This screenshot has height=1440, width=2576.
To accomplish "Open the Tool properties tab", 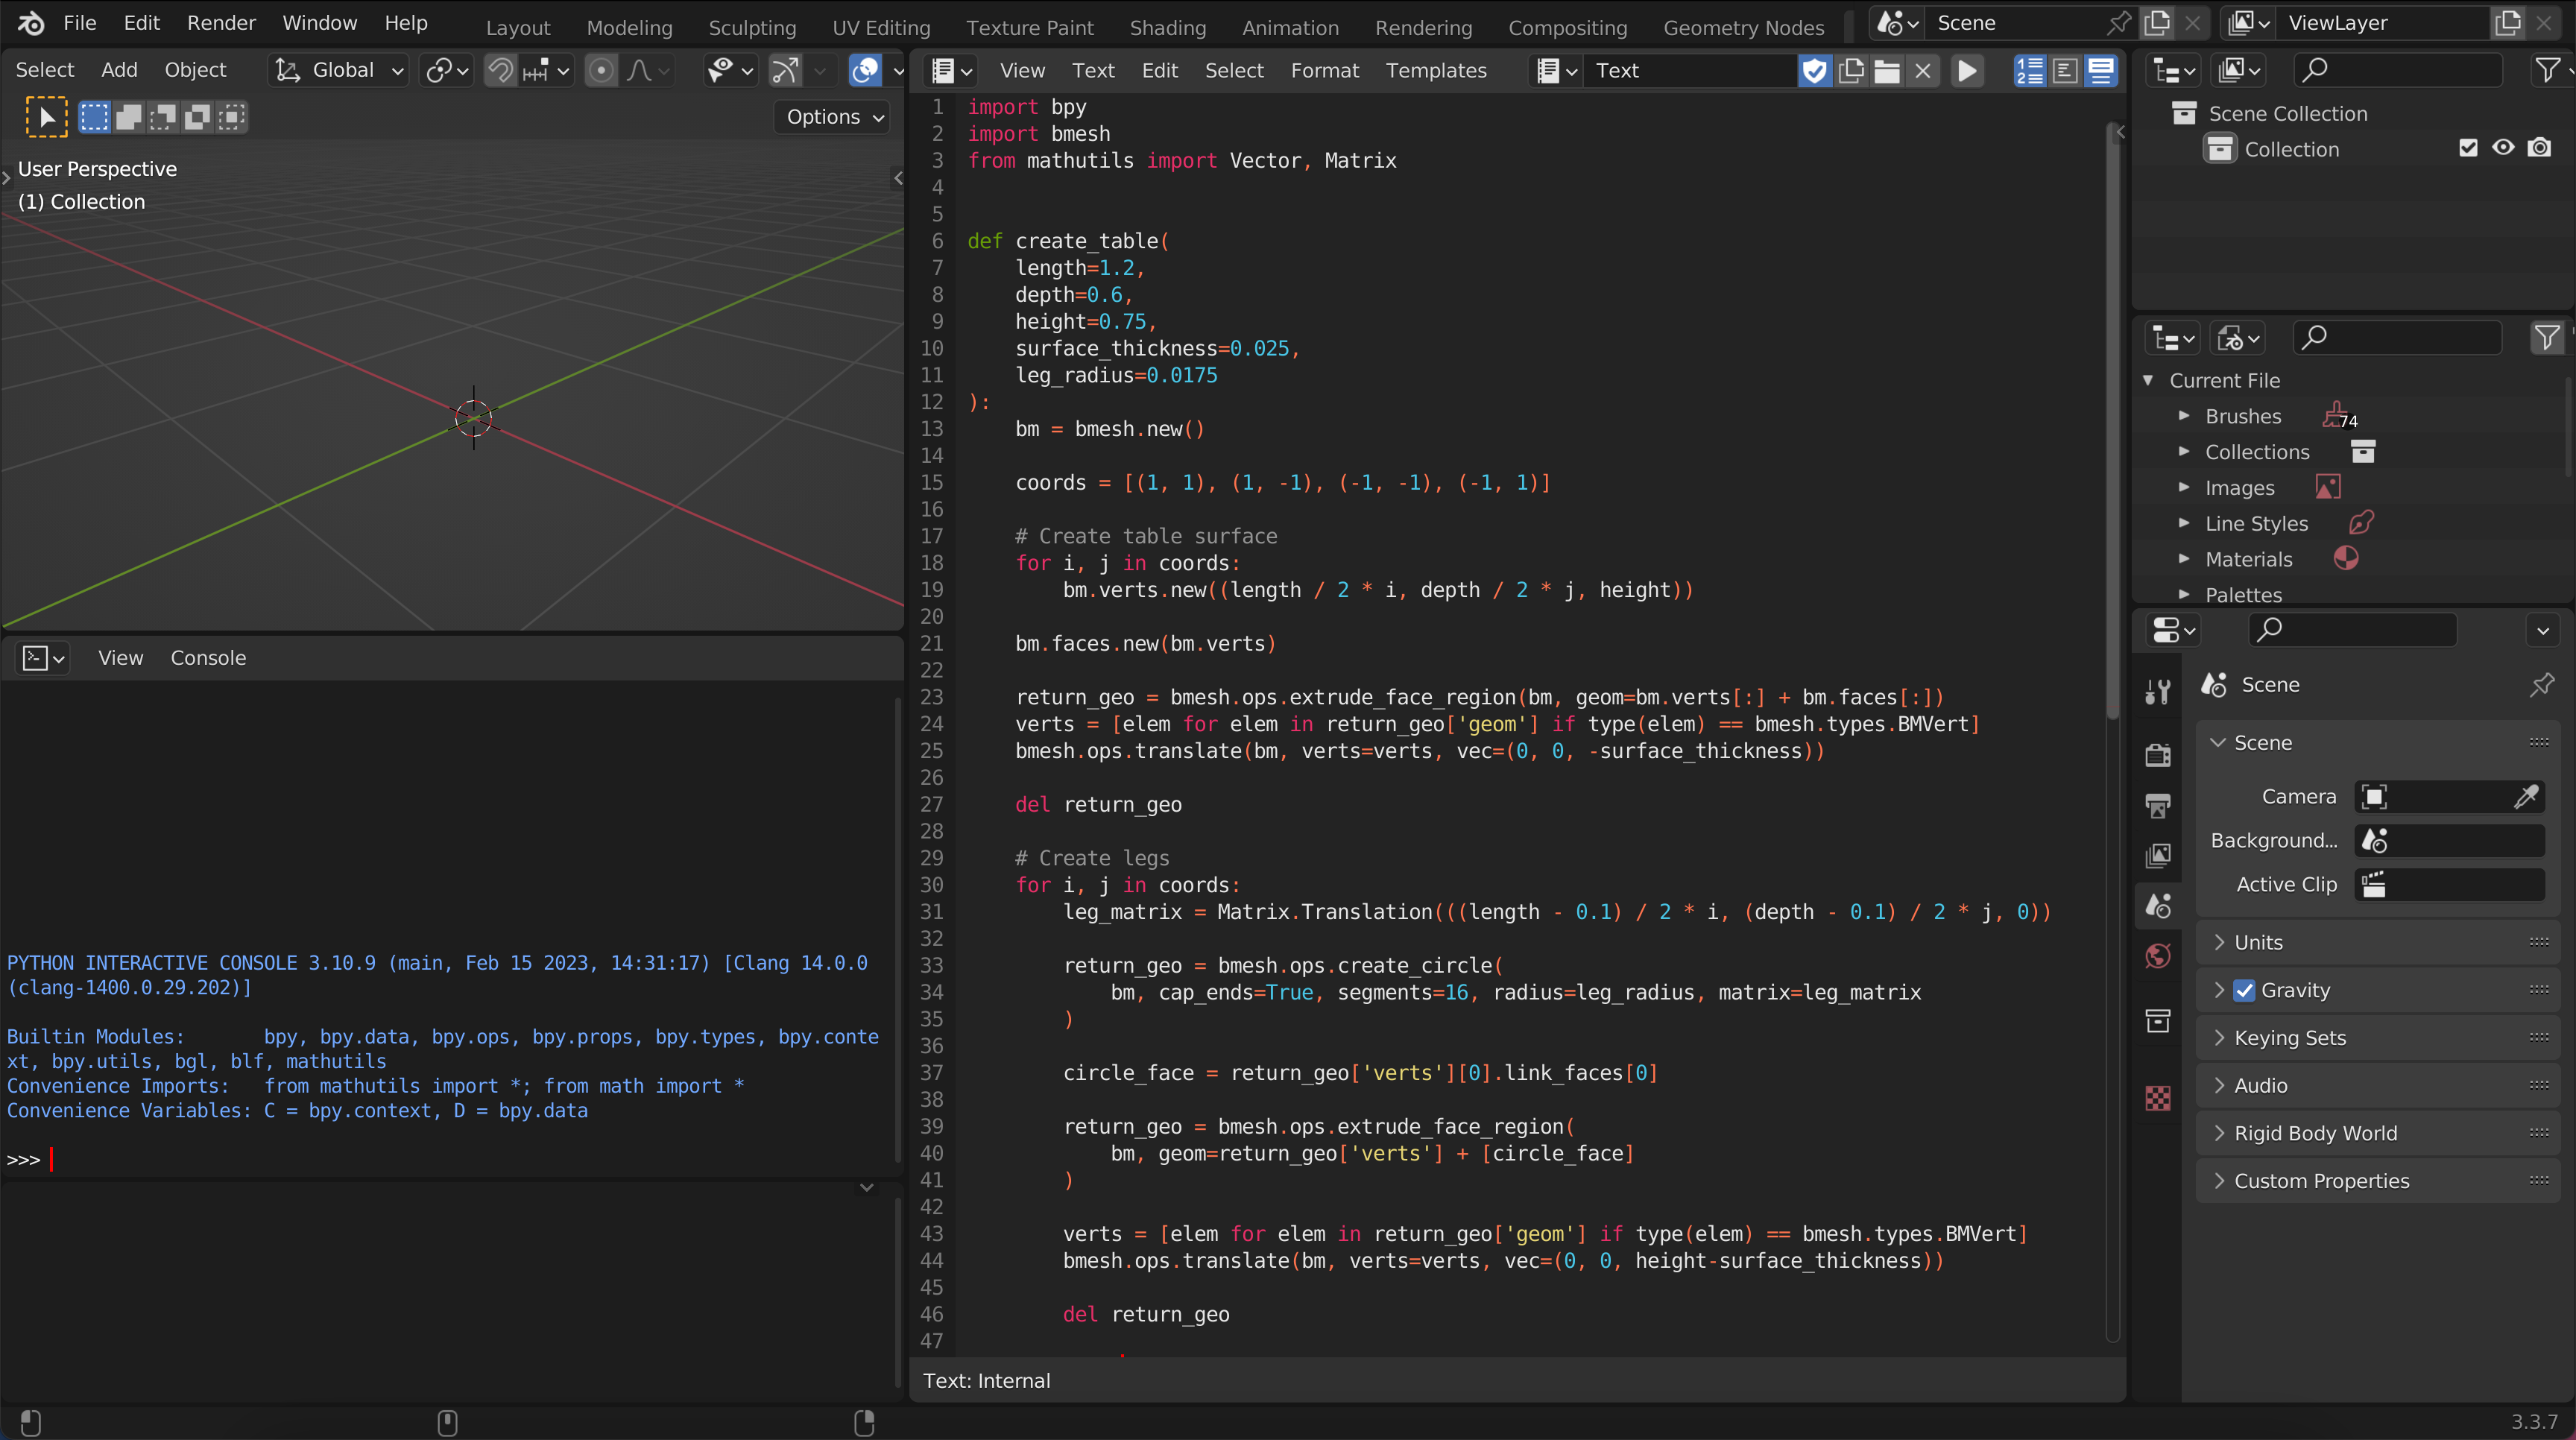I will pos(2158,692).
